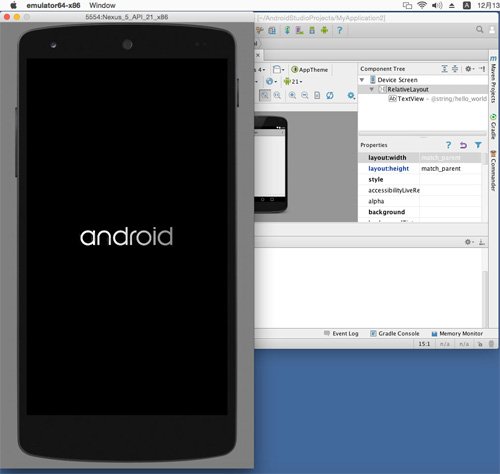This screenshot has width=500, height=474.
Task: Open the Apple menu
Action: pyautogui.click(x=13, y=5)
